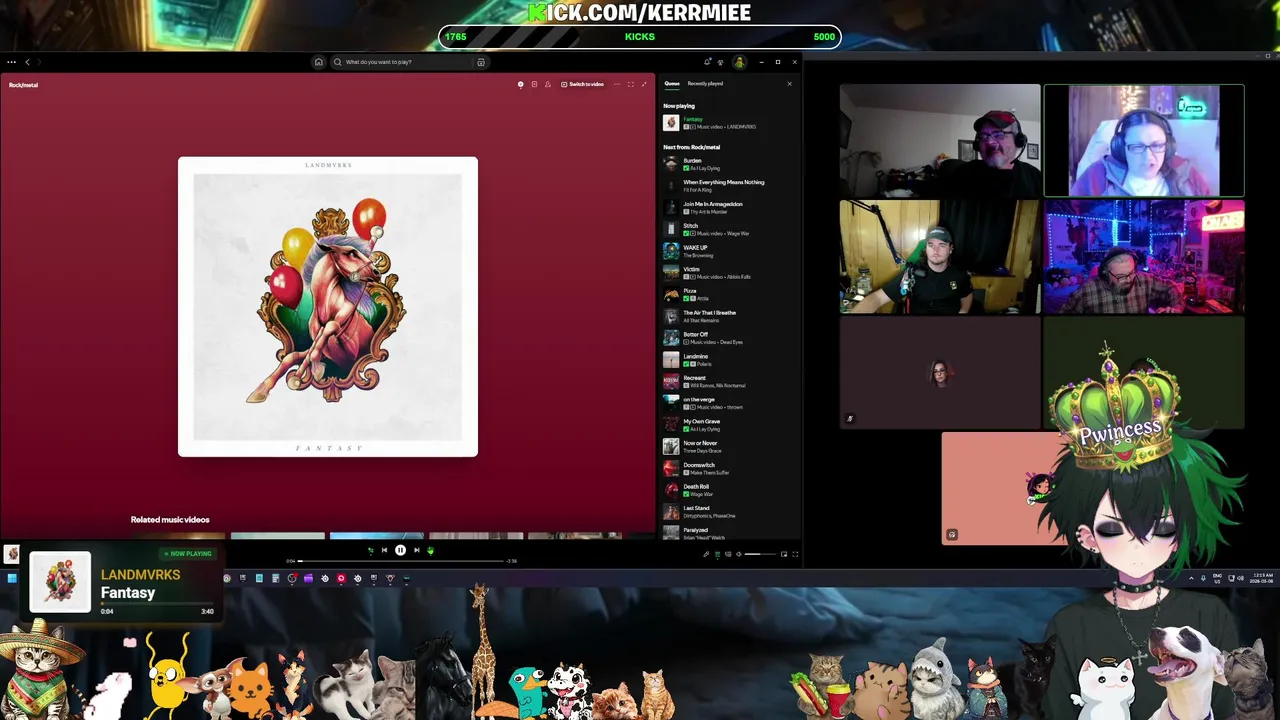Open the What's New notification bell
The image size is (1280, 720).
click(707, 62)
